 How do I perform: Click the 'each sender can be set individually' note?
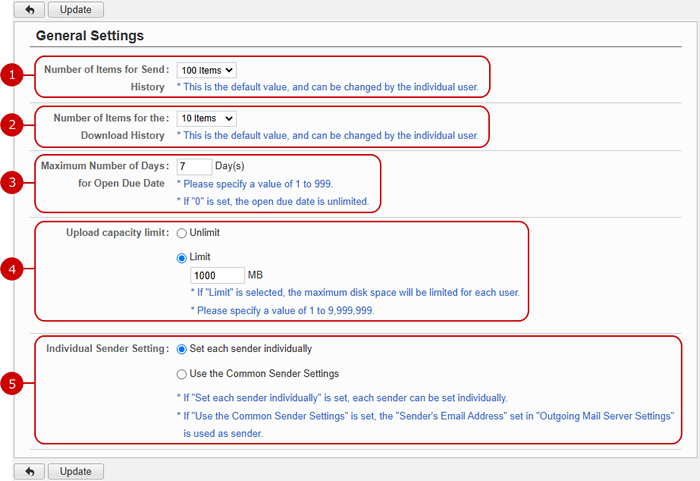[x=342, y=397]
